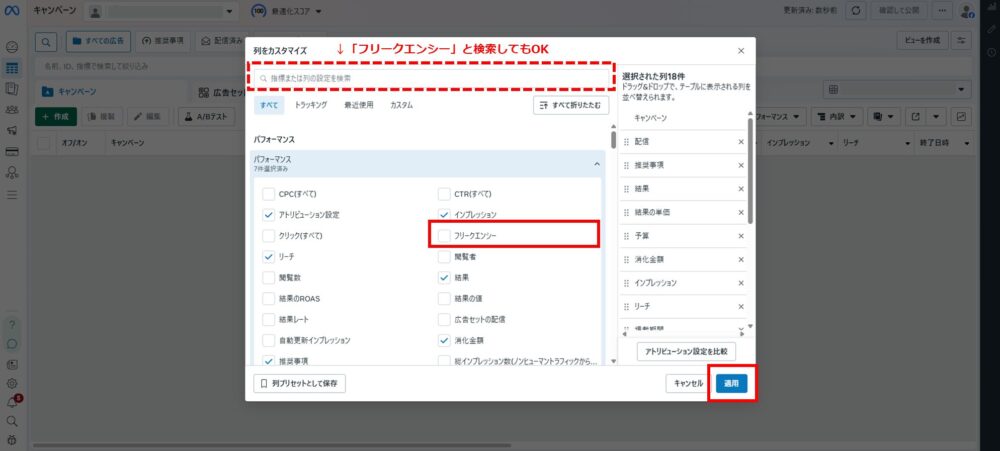Click 列プリセットとして保存 button

tap(300, 383)
